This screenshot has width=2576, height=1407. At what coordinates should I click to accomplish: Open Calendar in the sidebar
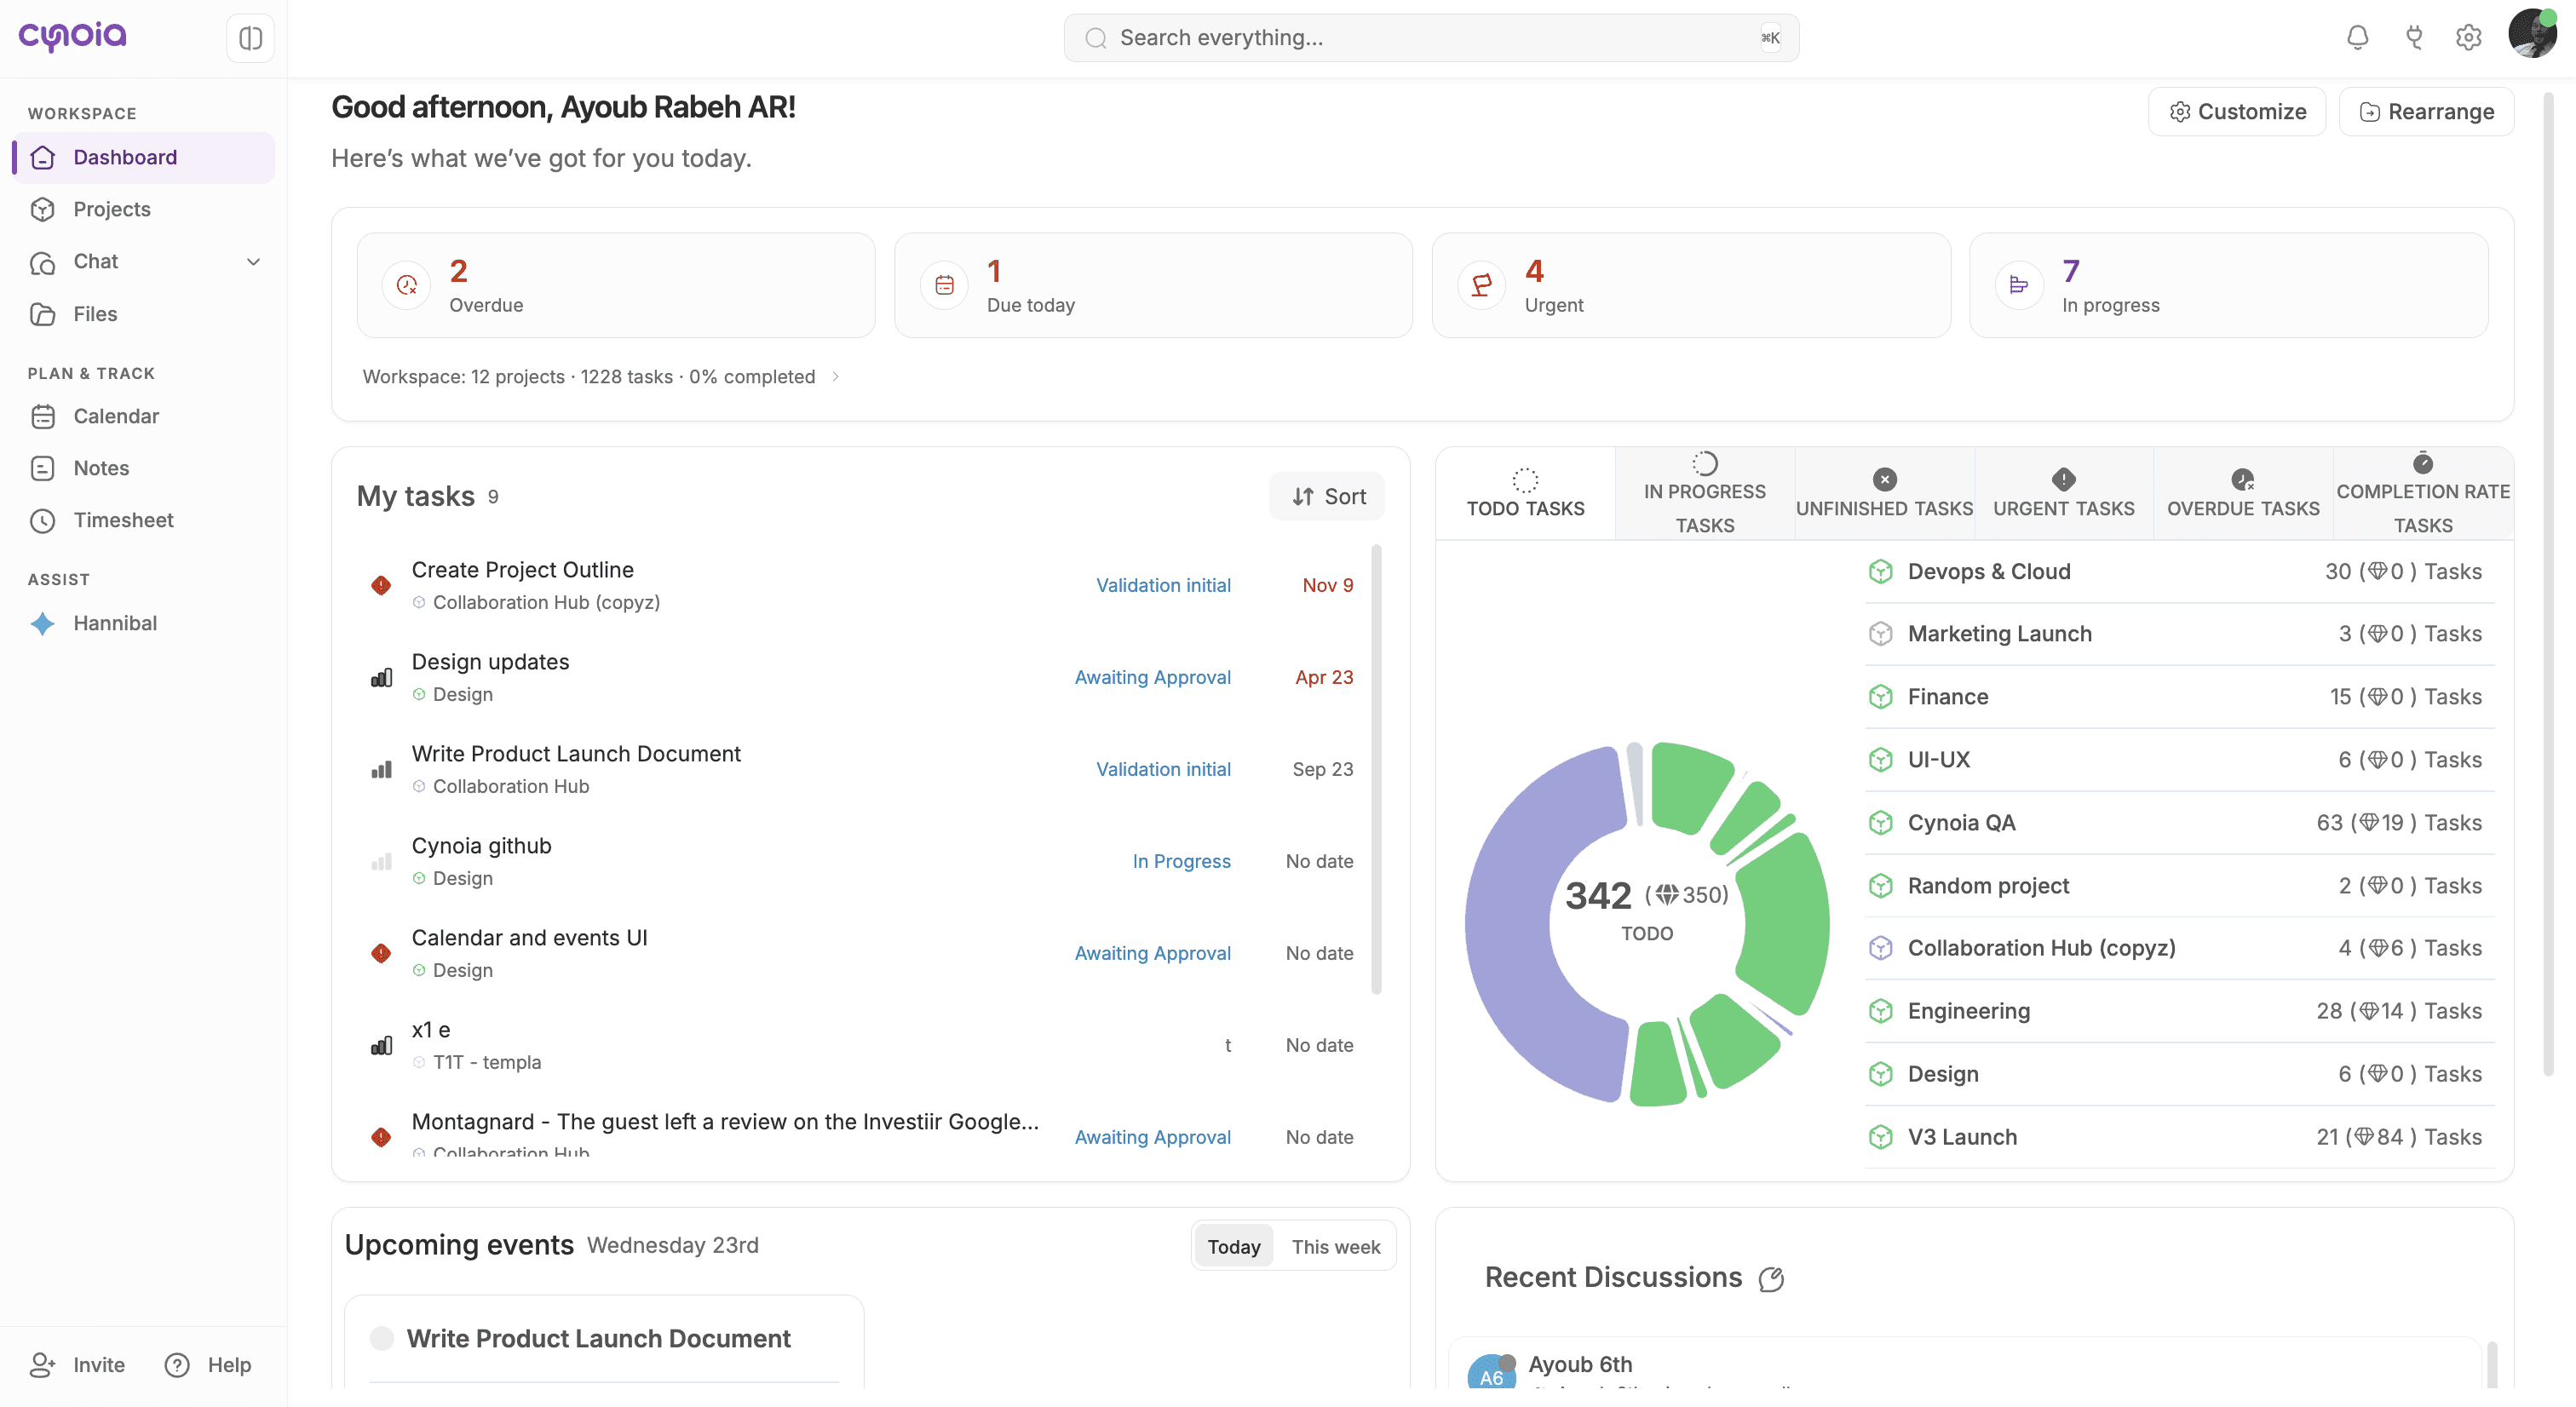pos(143,417)
